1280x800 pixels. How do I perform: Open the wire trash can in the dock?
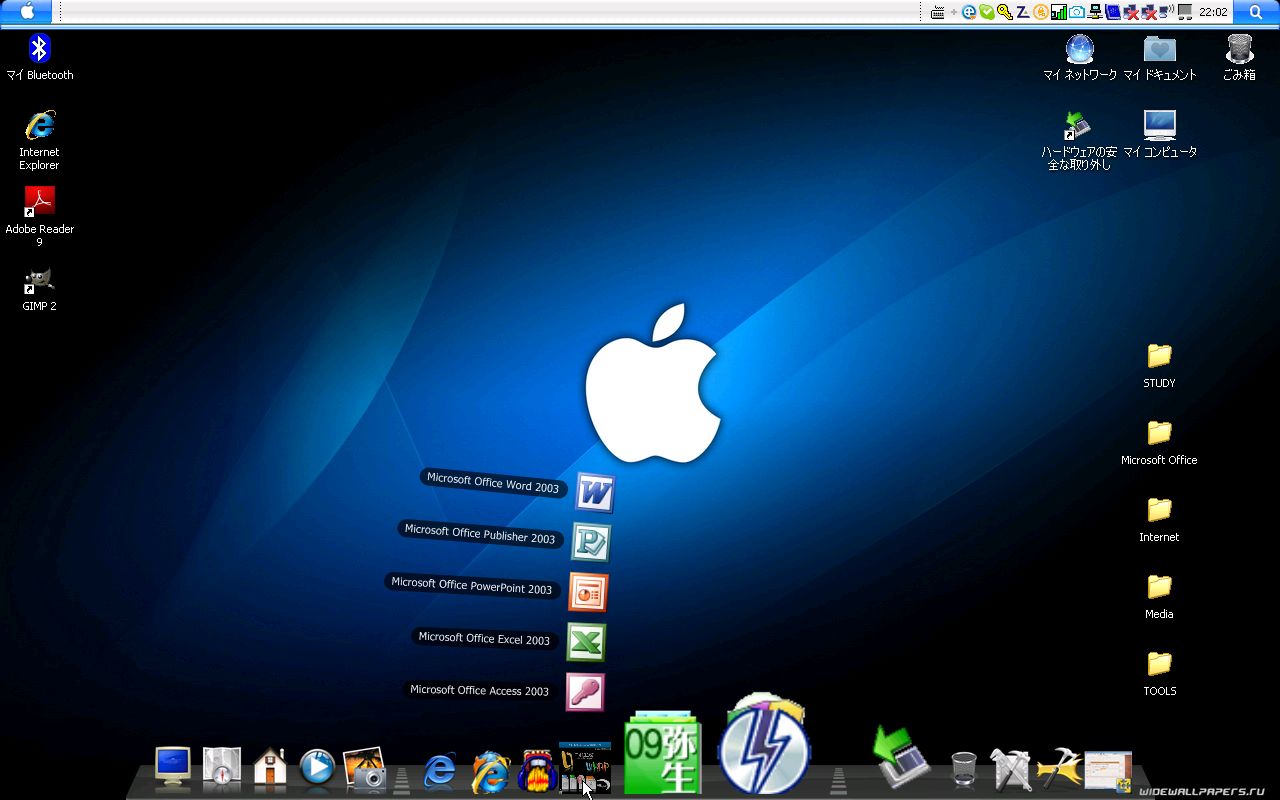pyautogui.click(x=964, y=770)
